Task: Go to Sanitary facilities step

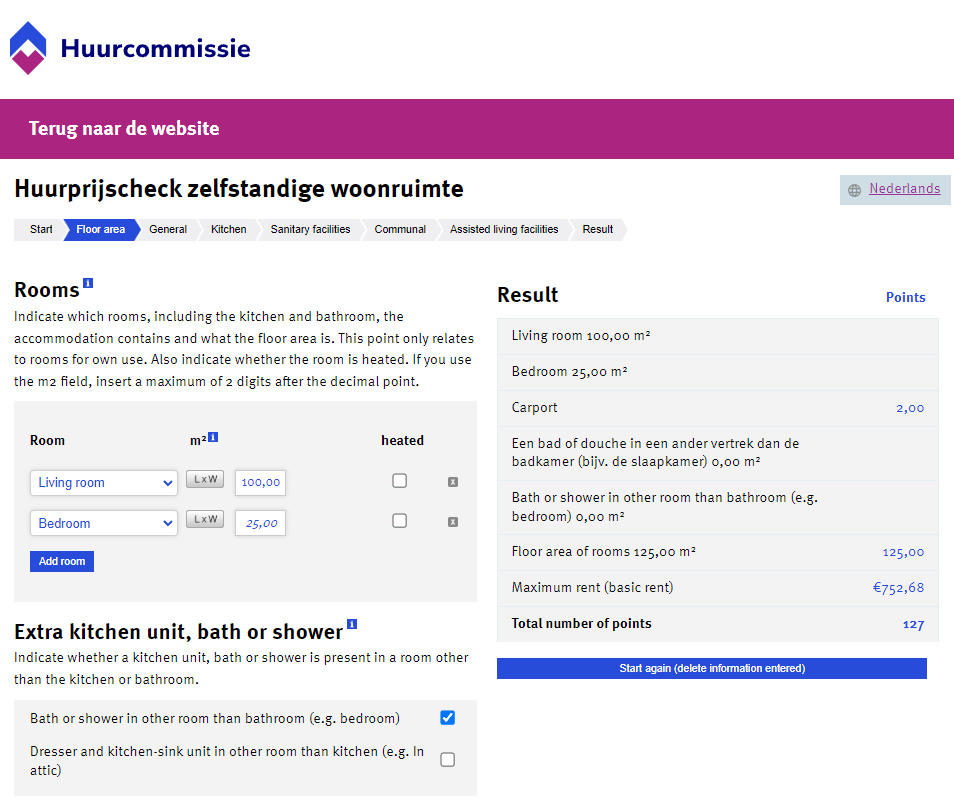Action: pos(310,229)
